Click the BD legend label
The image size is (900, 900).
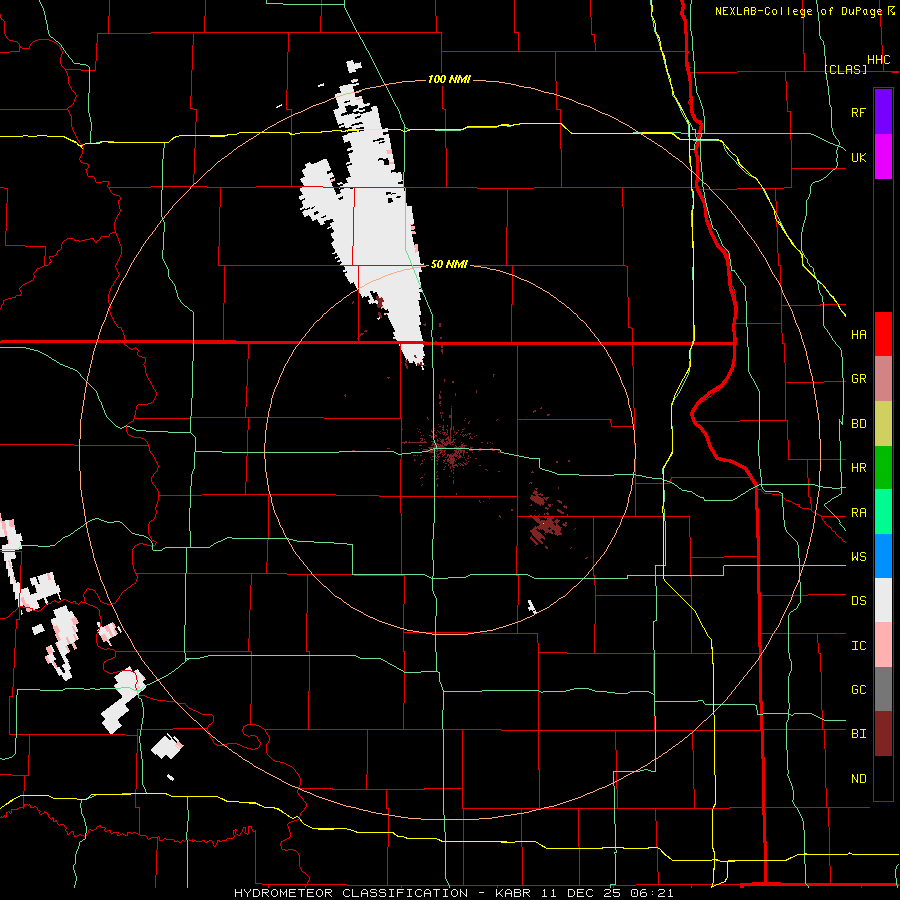(858, 424)
